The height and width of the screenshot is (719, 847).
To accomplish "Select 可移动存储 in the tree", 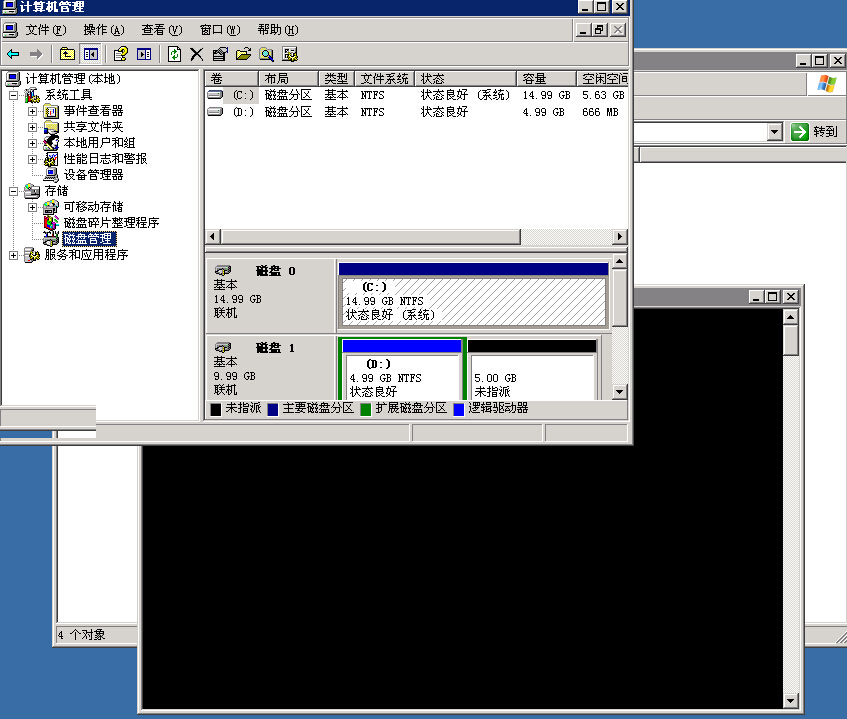I will click(x=93, y=207).
